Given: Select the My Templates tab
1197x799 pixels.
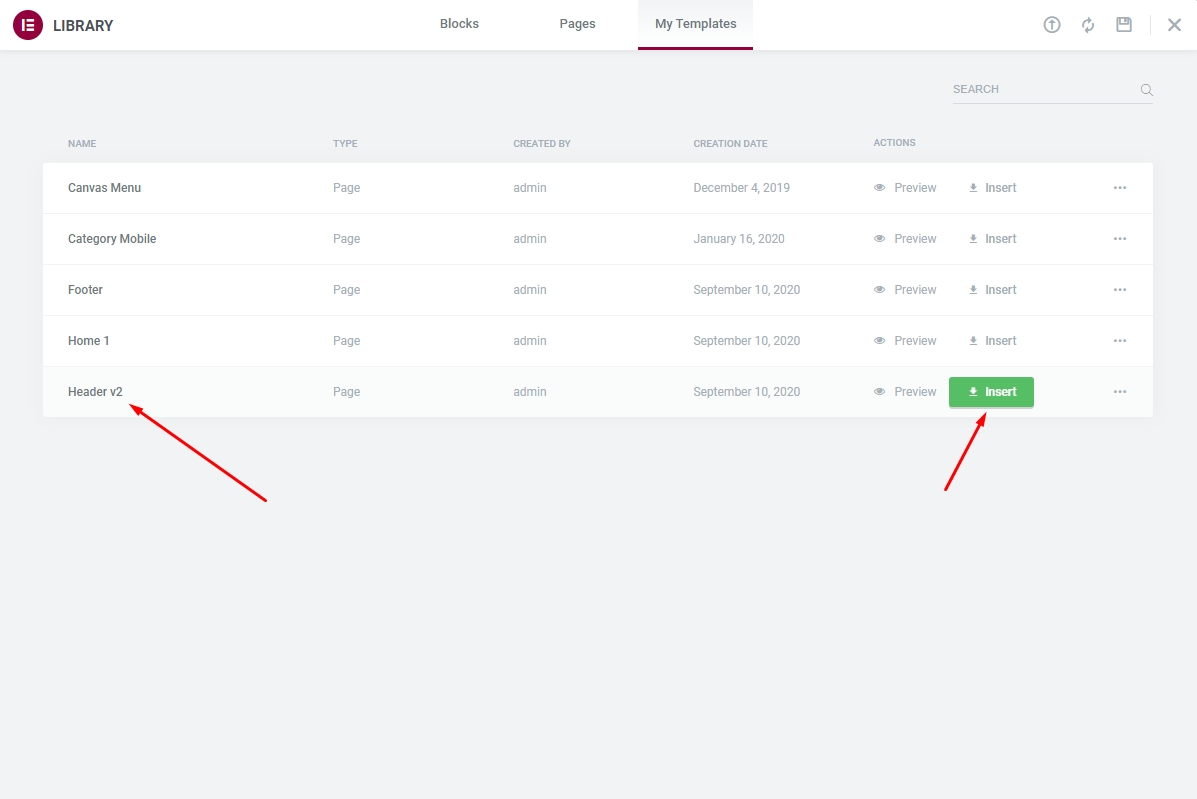Looking at the screenshot, I should (x=695, y=24).
